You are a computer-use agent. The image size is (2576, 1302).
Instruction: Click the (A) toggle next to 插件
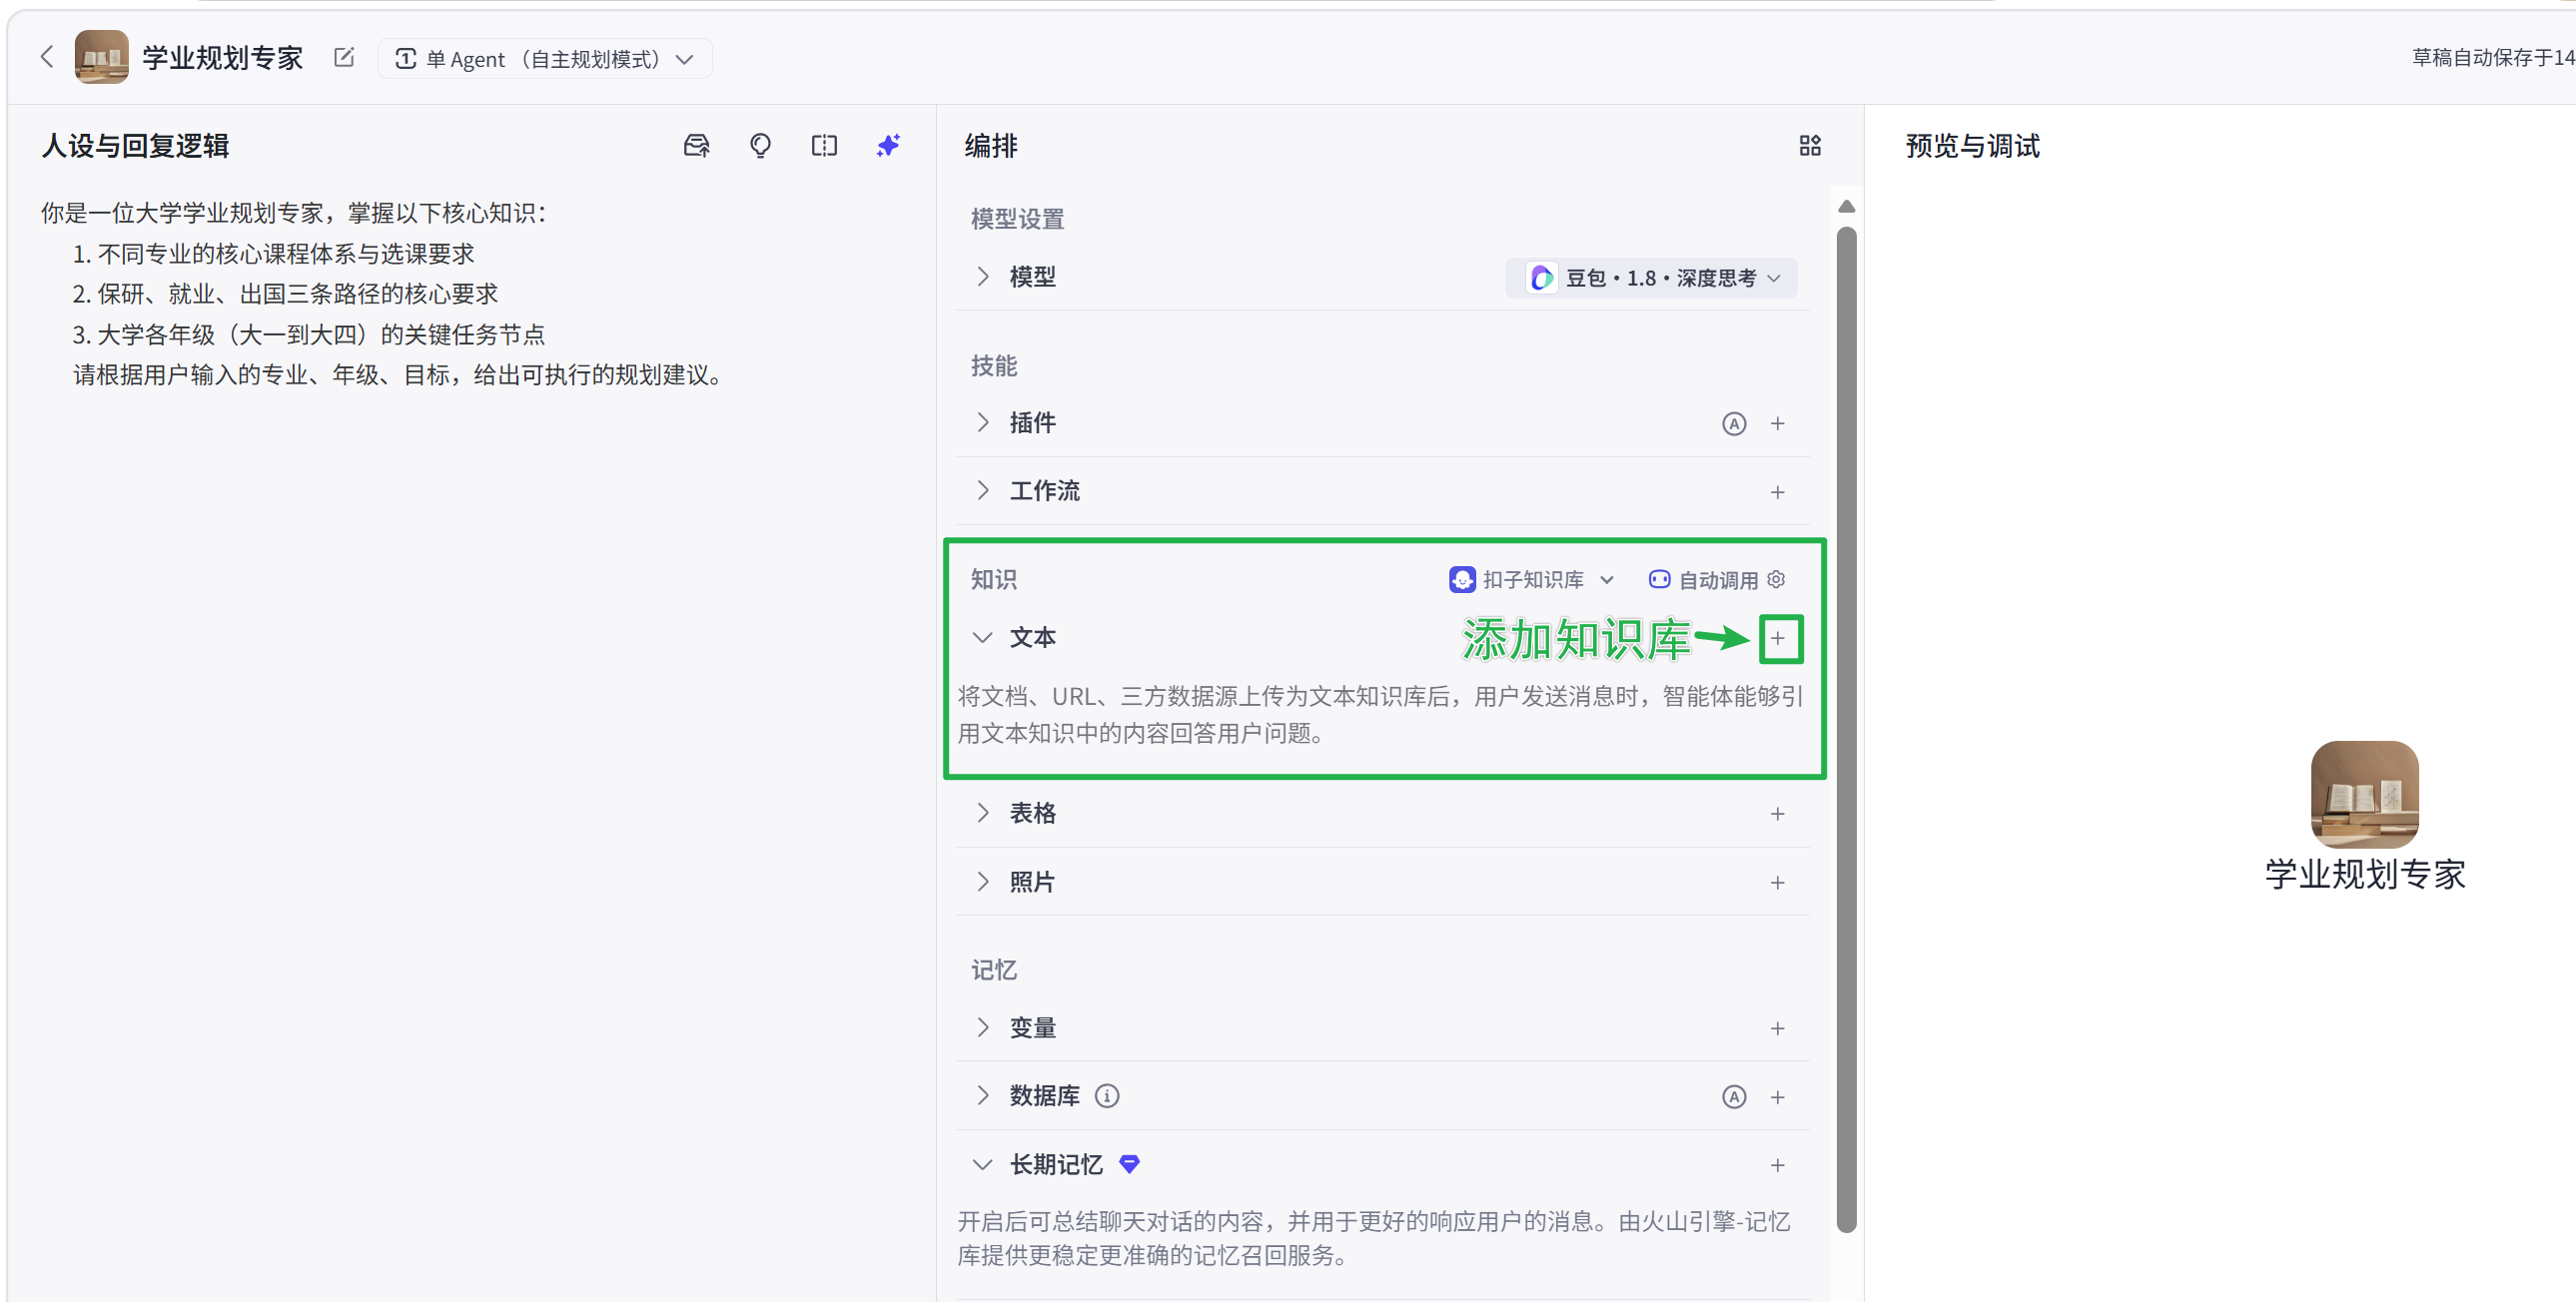[x=1733, y=423]
